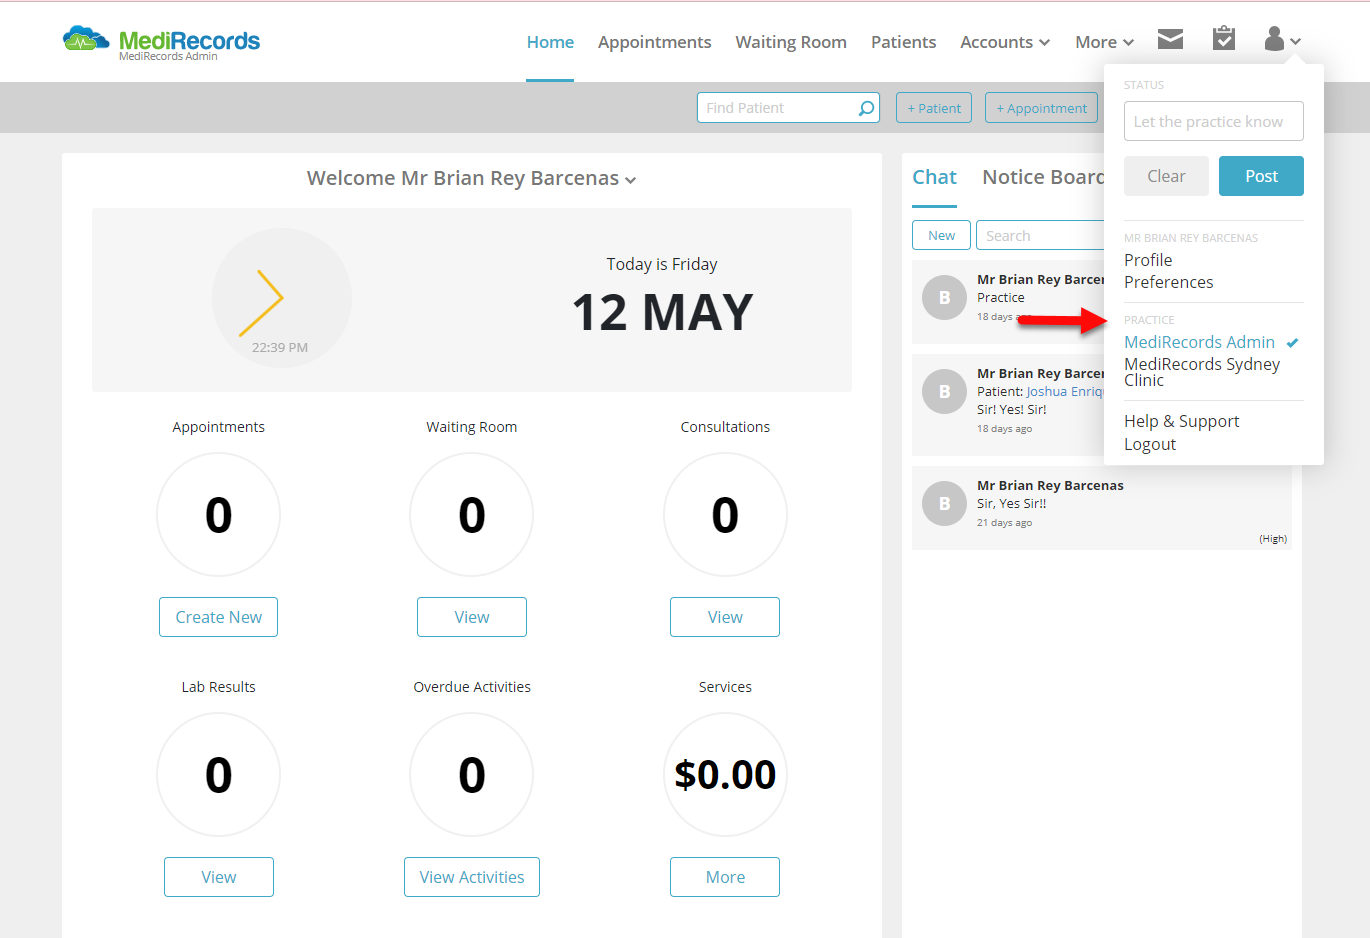
Task: Clear the status message
Action: 1166,176
